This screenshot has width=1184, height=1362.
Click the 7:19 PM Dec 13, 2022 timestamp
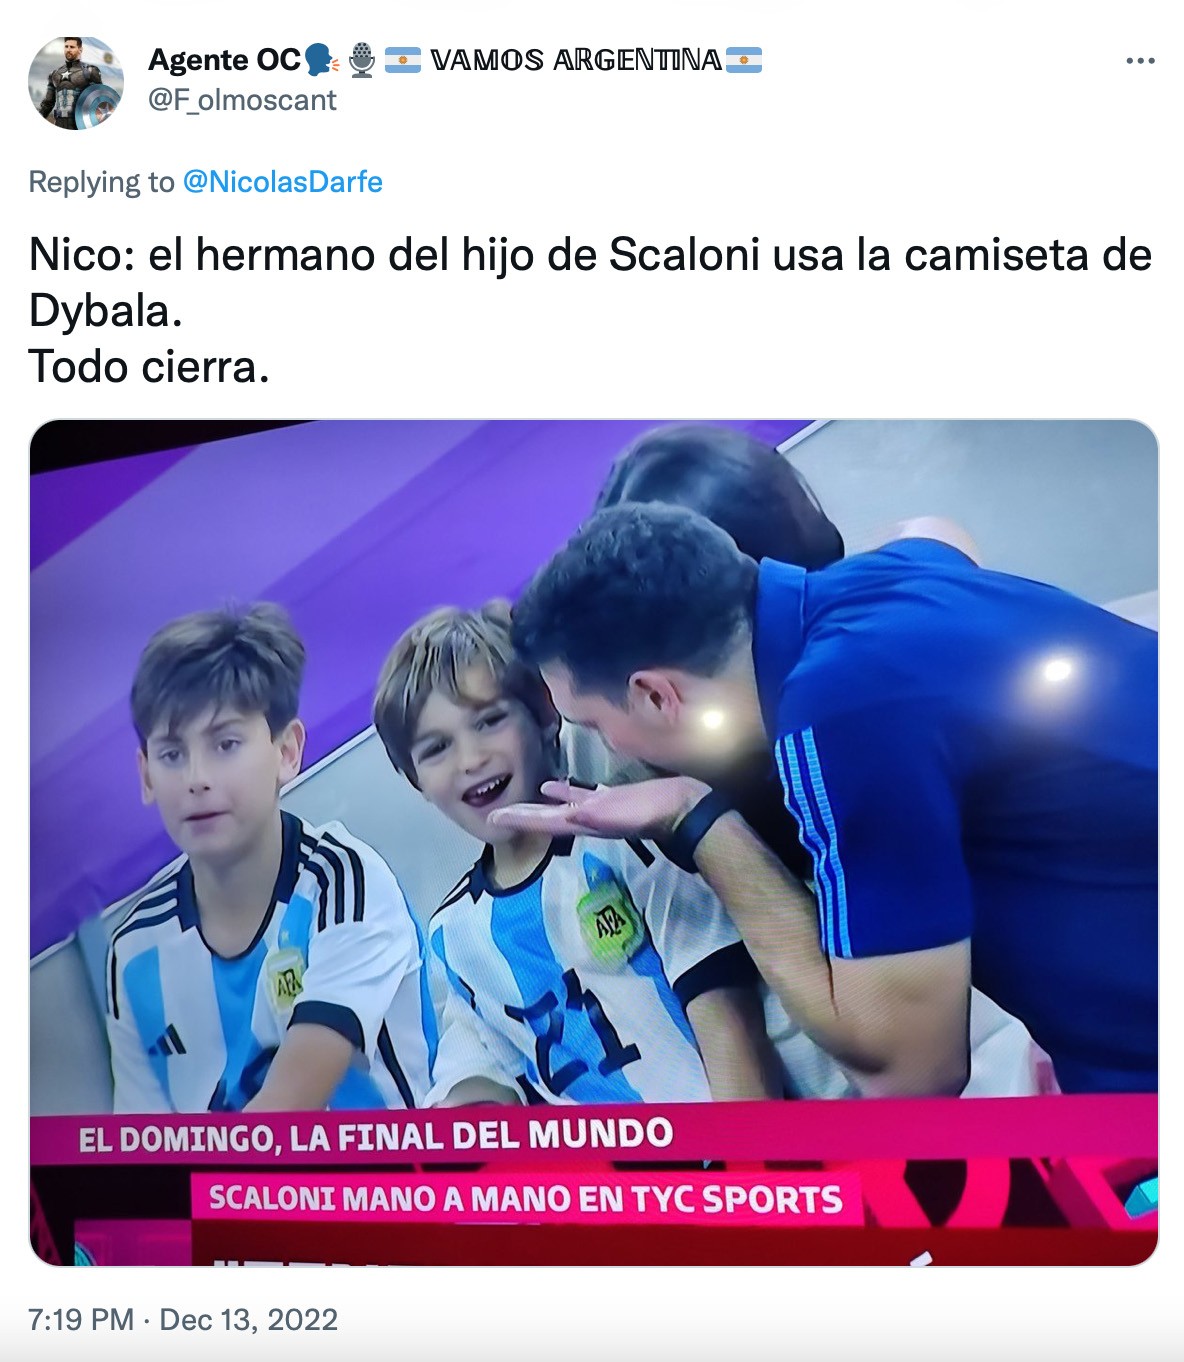pyautogui.click(x=183, y=1320)
